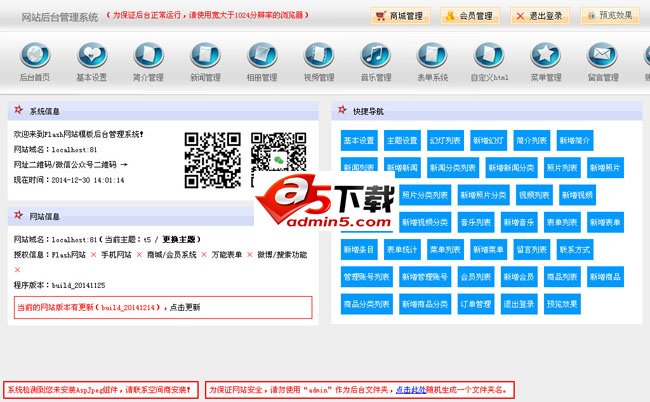This screenshot has width=650, height=402.
Task: Click 新增表单 quick nav tile
Action: (x=605, y=223)
